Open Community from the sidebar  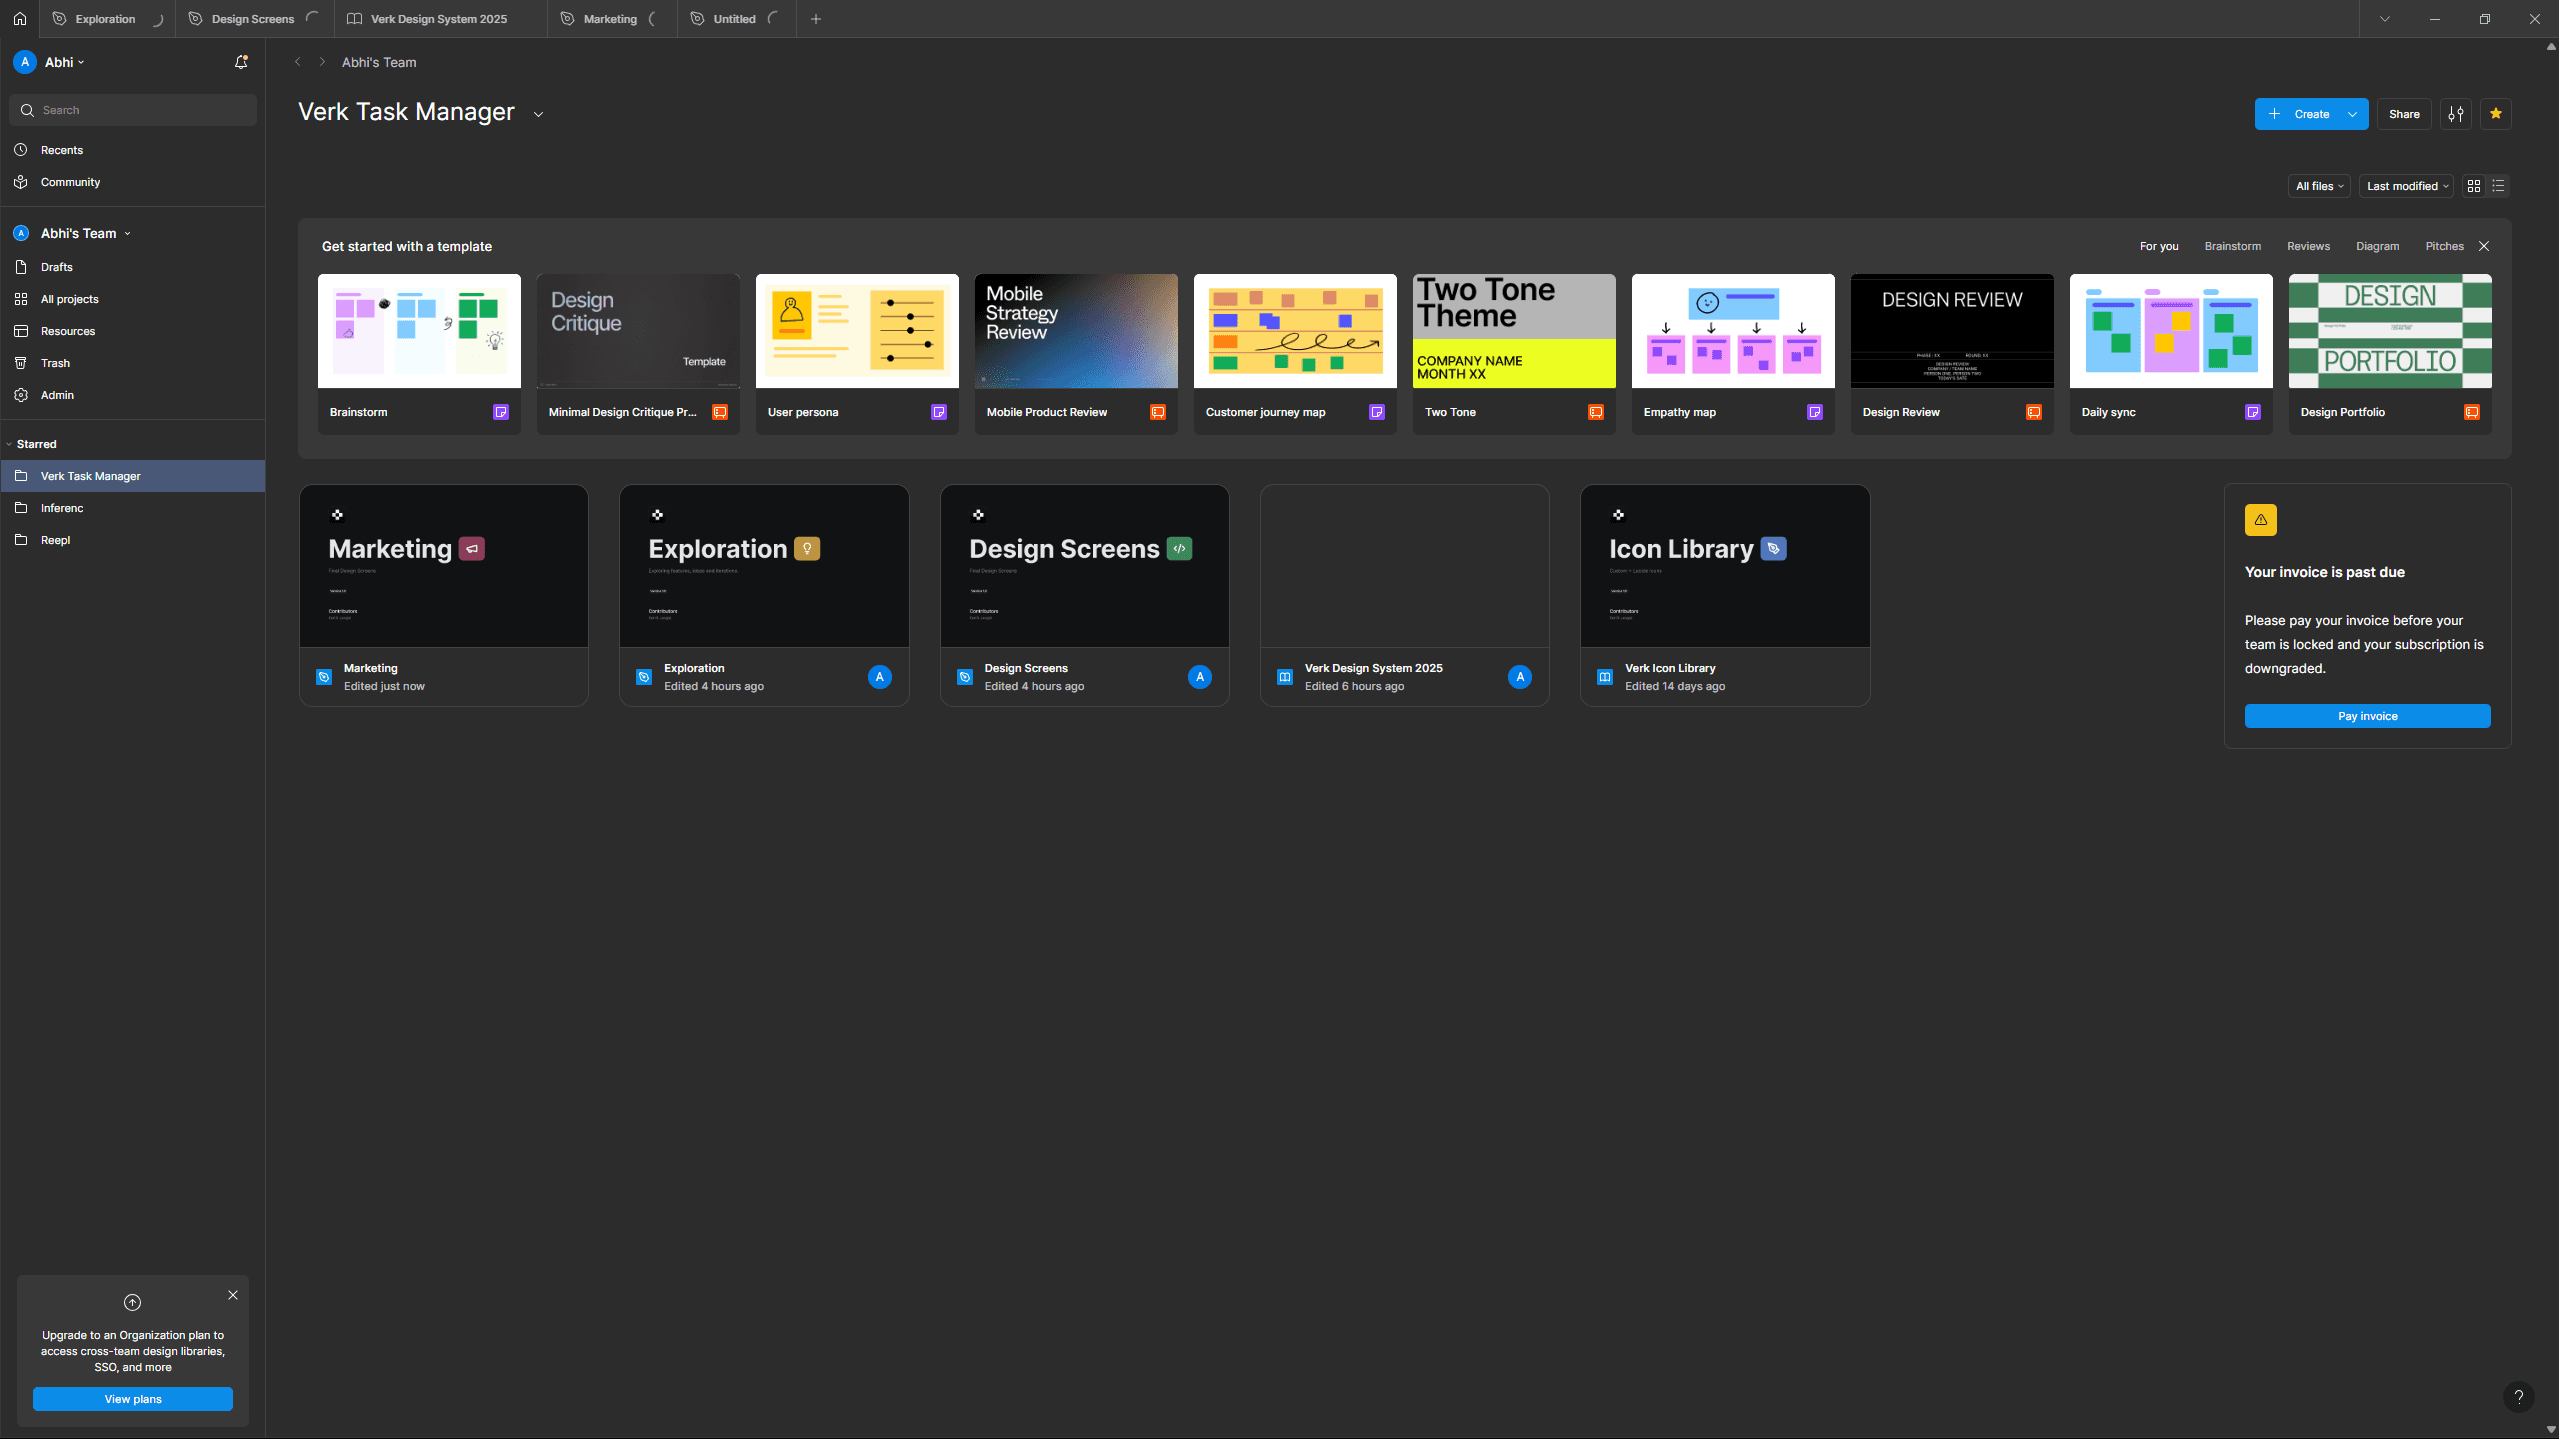[x=70, y=182]
